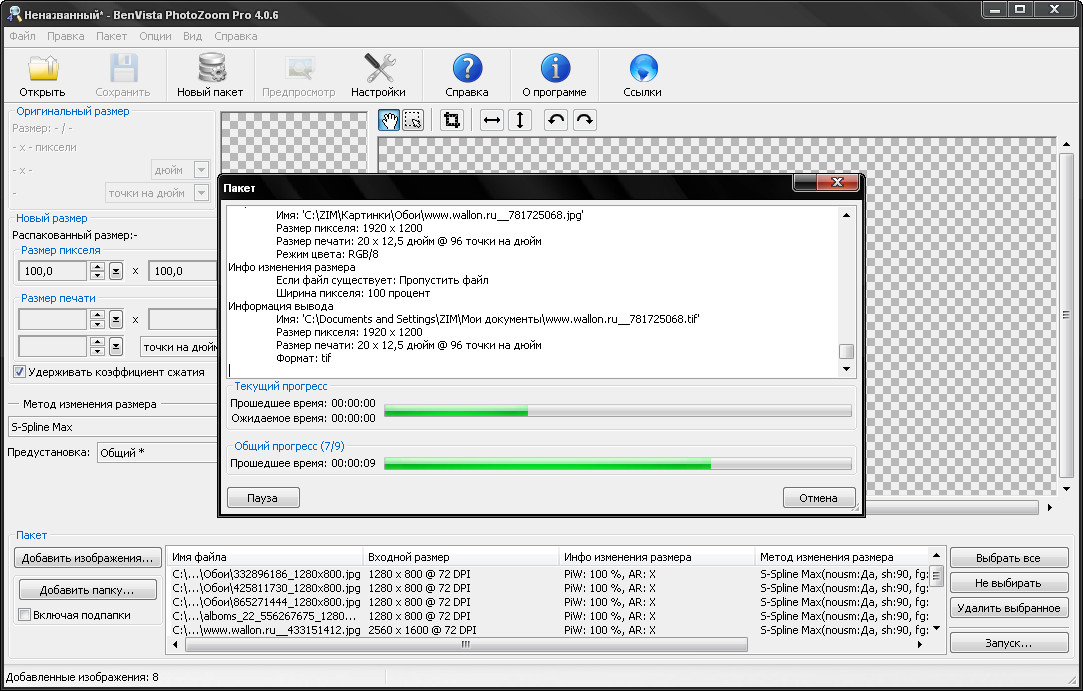Viewport: 1083px width, 691px height.
Task: Increase pixel width with stepper up arrow
Action: click(x=97, y=267)
